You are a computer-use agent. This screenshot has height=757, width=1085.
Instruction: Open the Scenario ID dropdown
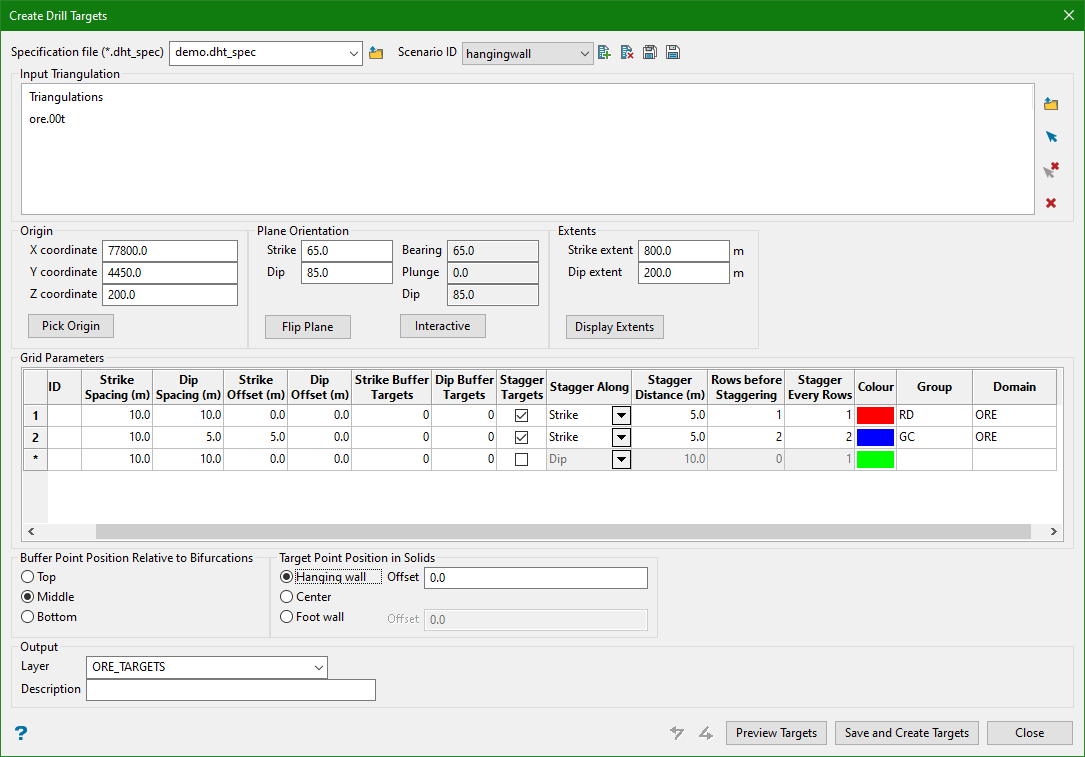585,54
